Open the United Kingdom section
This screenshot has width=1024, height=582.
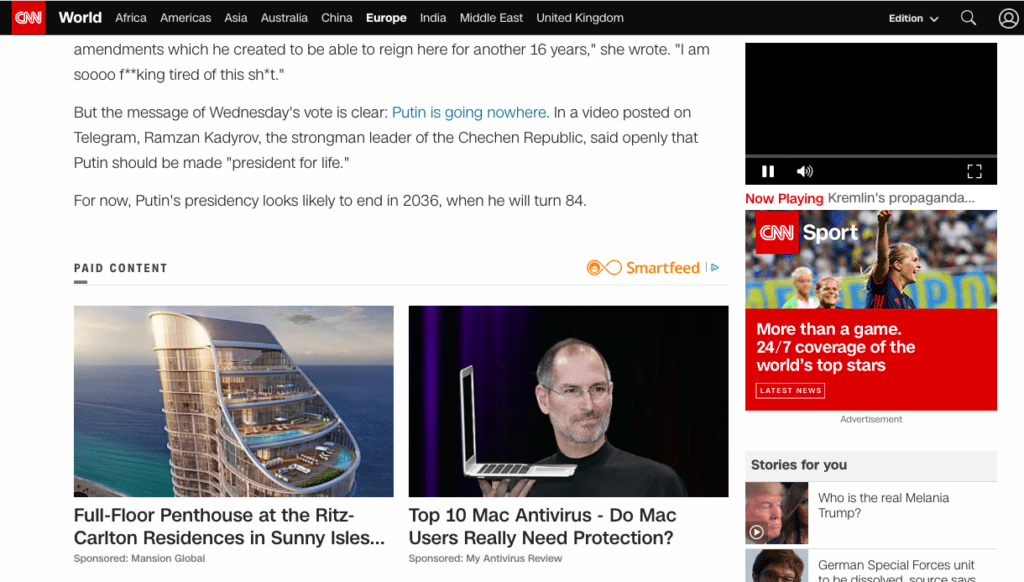pos(580,18)
